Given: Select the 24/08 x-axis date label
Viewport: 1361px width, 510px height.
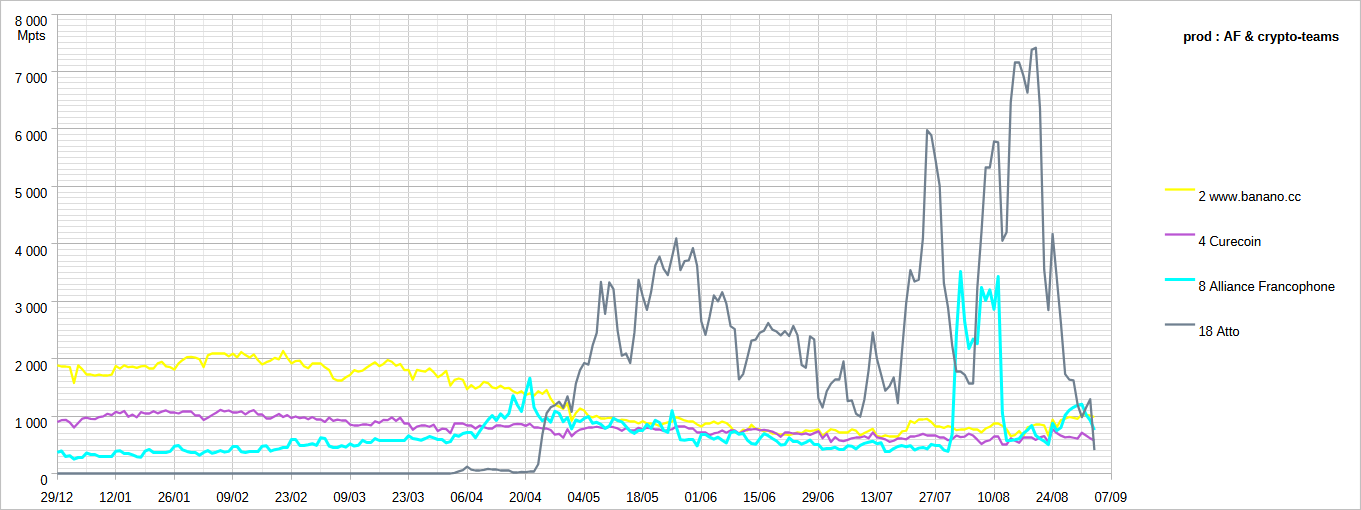Looking at the screenshot, I should click(x=1052, y=496).
